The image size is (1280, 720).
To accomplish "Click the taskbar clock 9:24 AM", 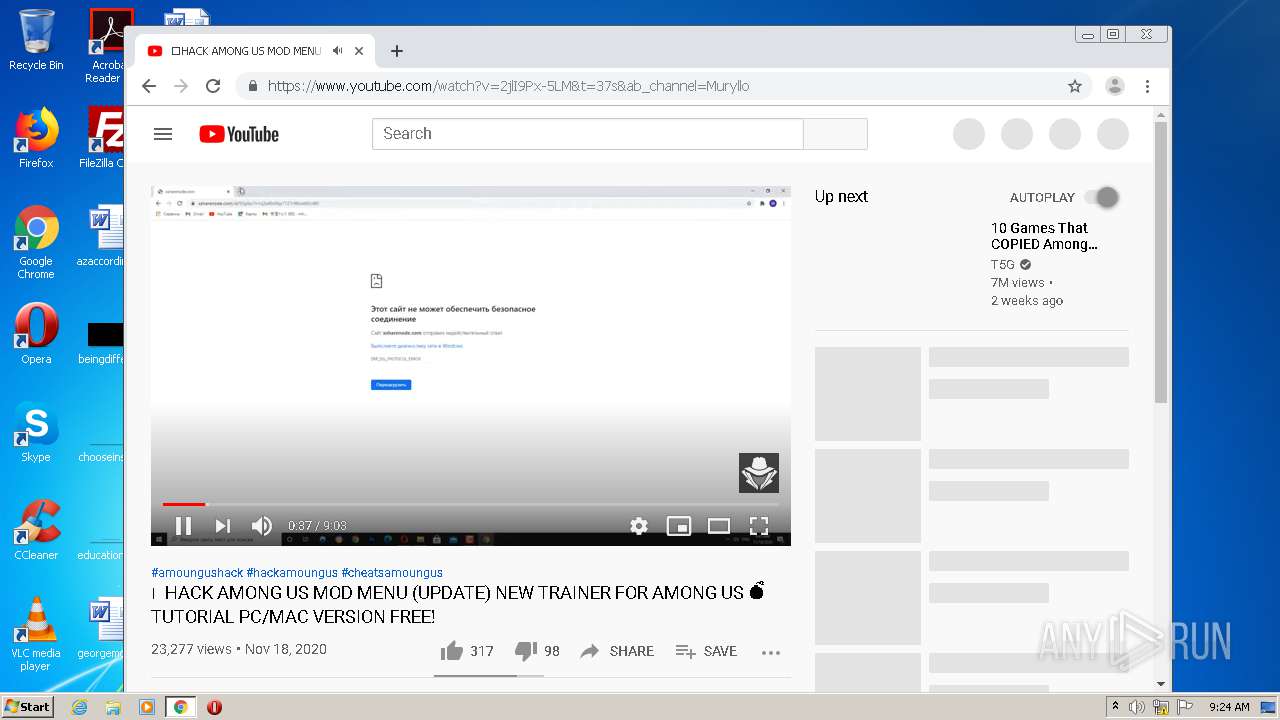I will (1229, 707).
